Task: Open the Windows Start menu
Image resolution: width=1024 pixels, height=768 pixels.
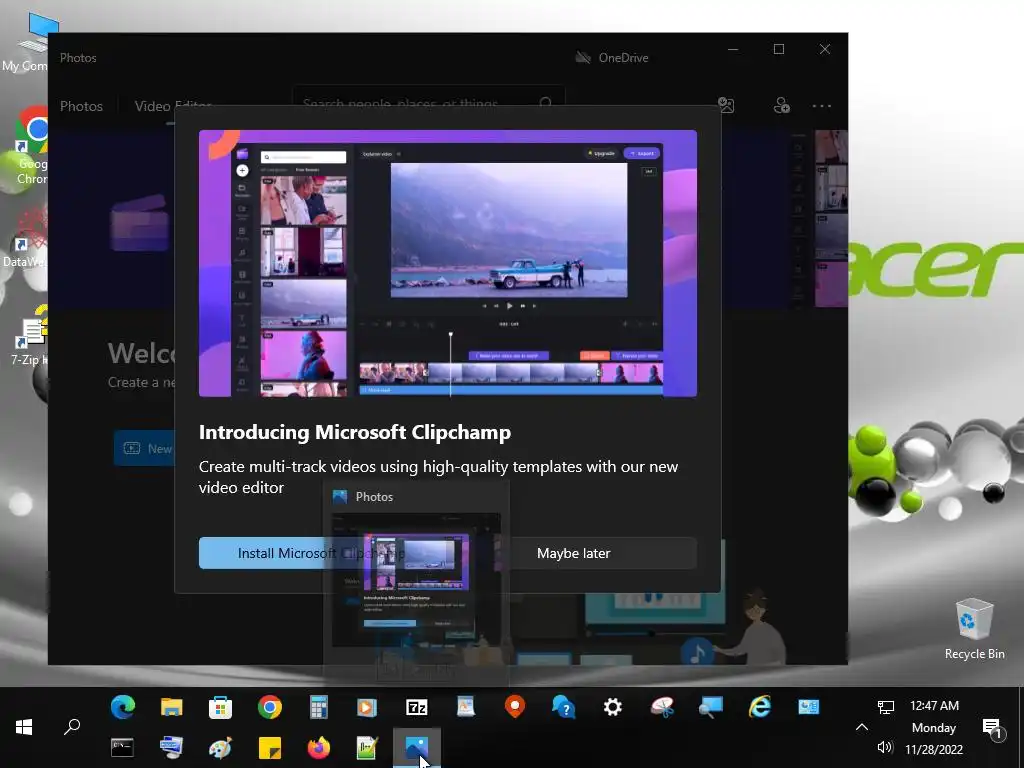Action: coord(24,727)
